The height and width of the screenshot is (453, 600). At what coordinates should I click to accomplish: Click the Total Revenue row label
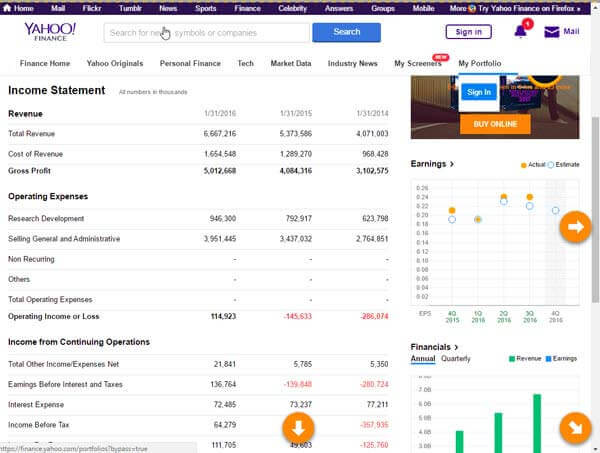pos(31,134)
